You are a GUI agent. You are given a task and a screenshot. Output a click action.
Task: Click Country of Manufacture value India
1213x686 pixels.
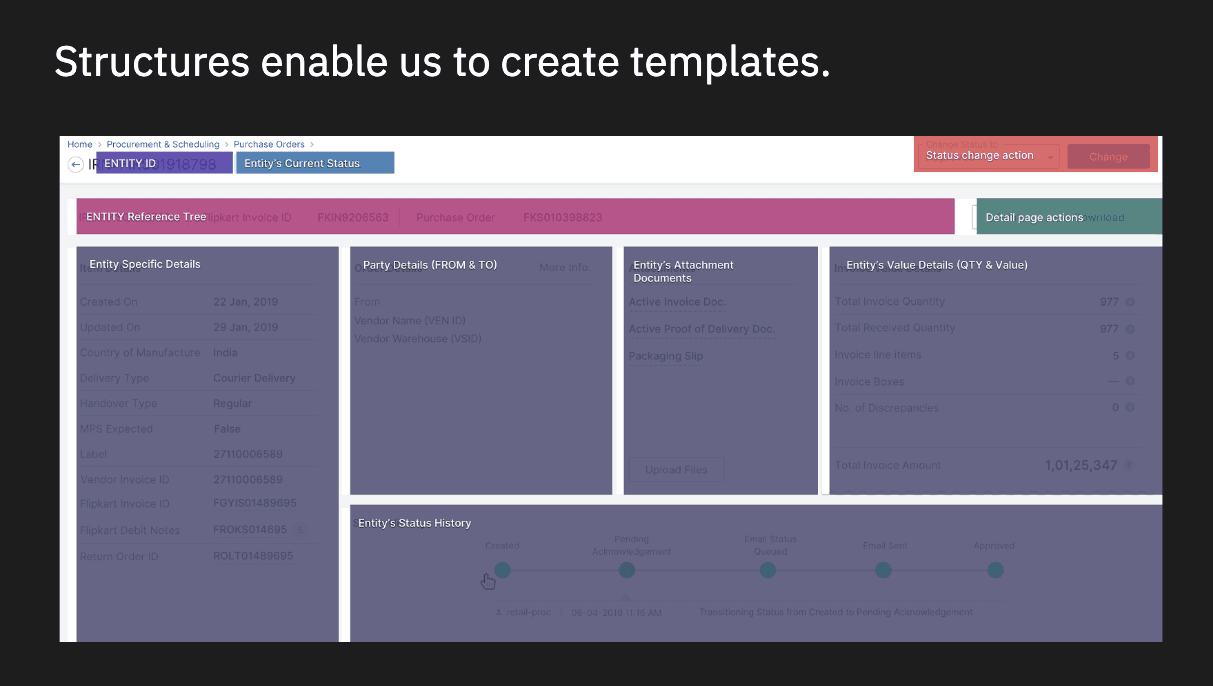[225, 353]
